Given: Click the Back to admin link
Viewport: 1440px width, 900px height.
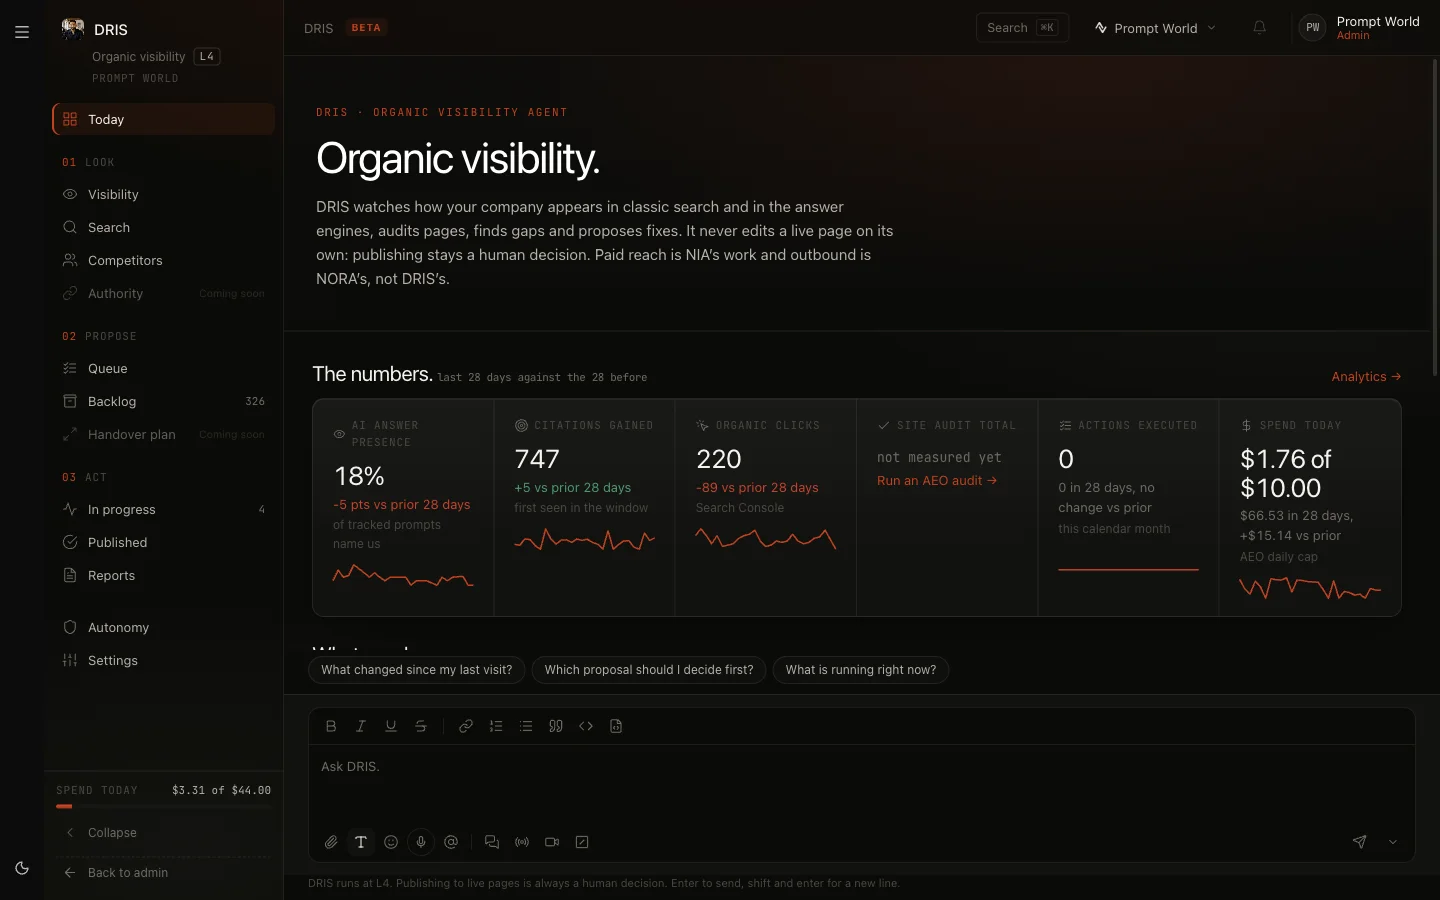Looking at the screenshot, I should pos(164,872).
